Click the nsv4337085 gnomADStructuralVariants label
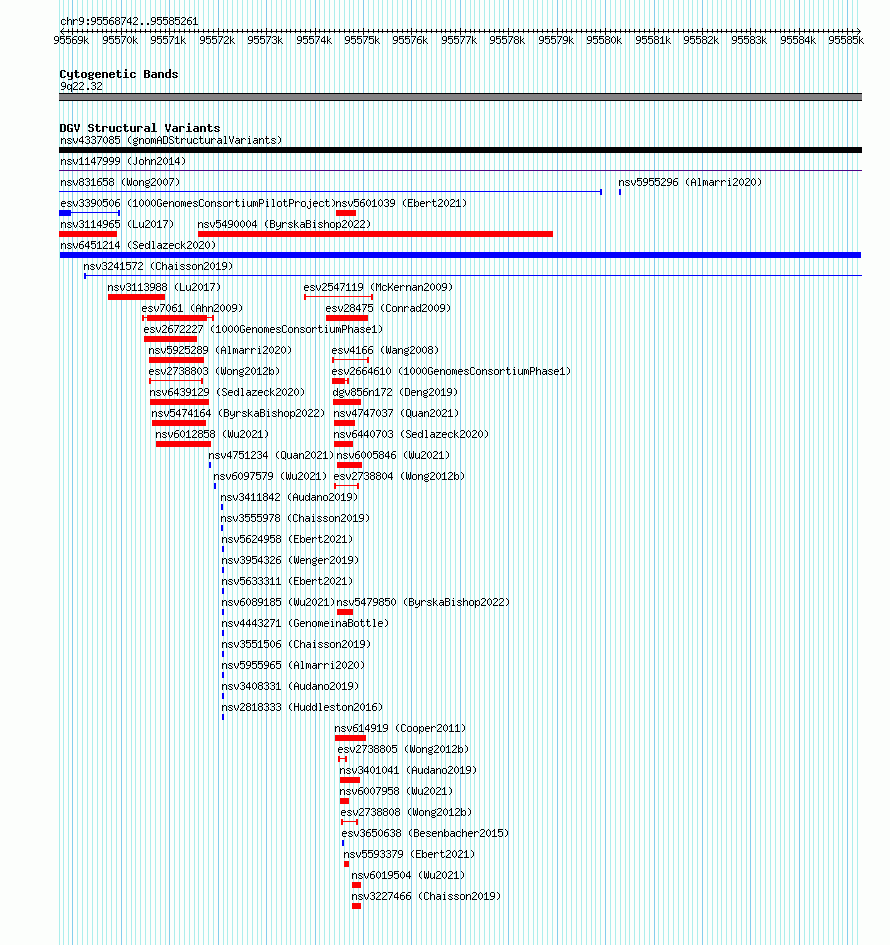This screenshot has width=890, height=945. 171,140
